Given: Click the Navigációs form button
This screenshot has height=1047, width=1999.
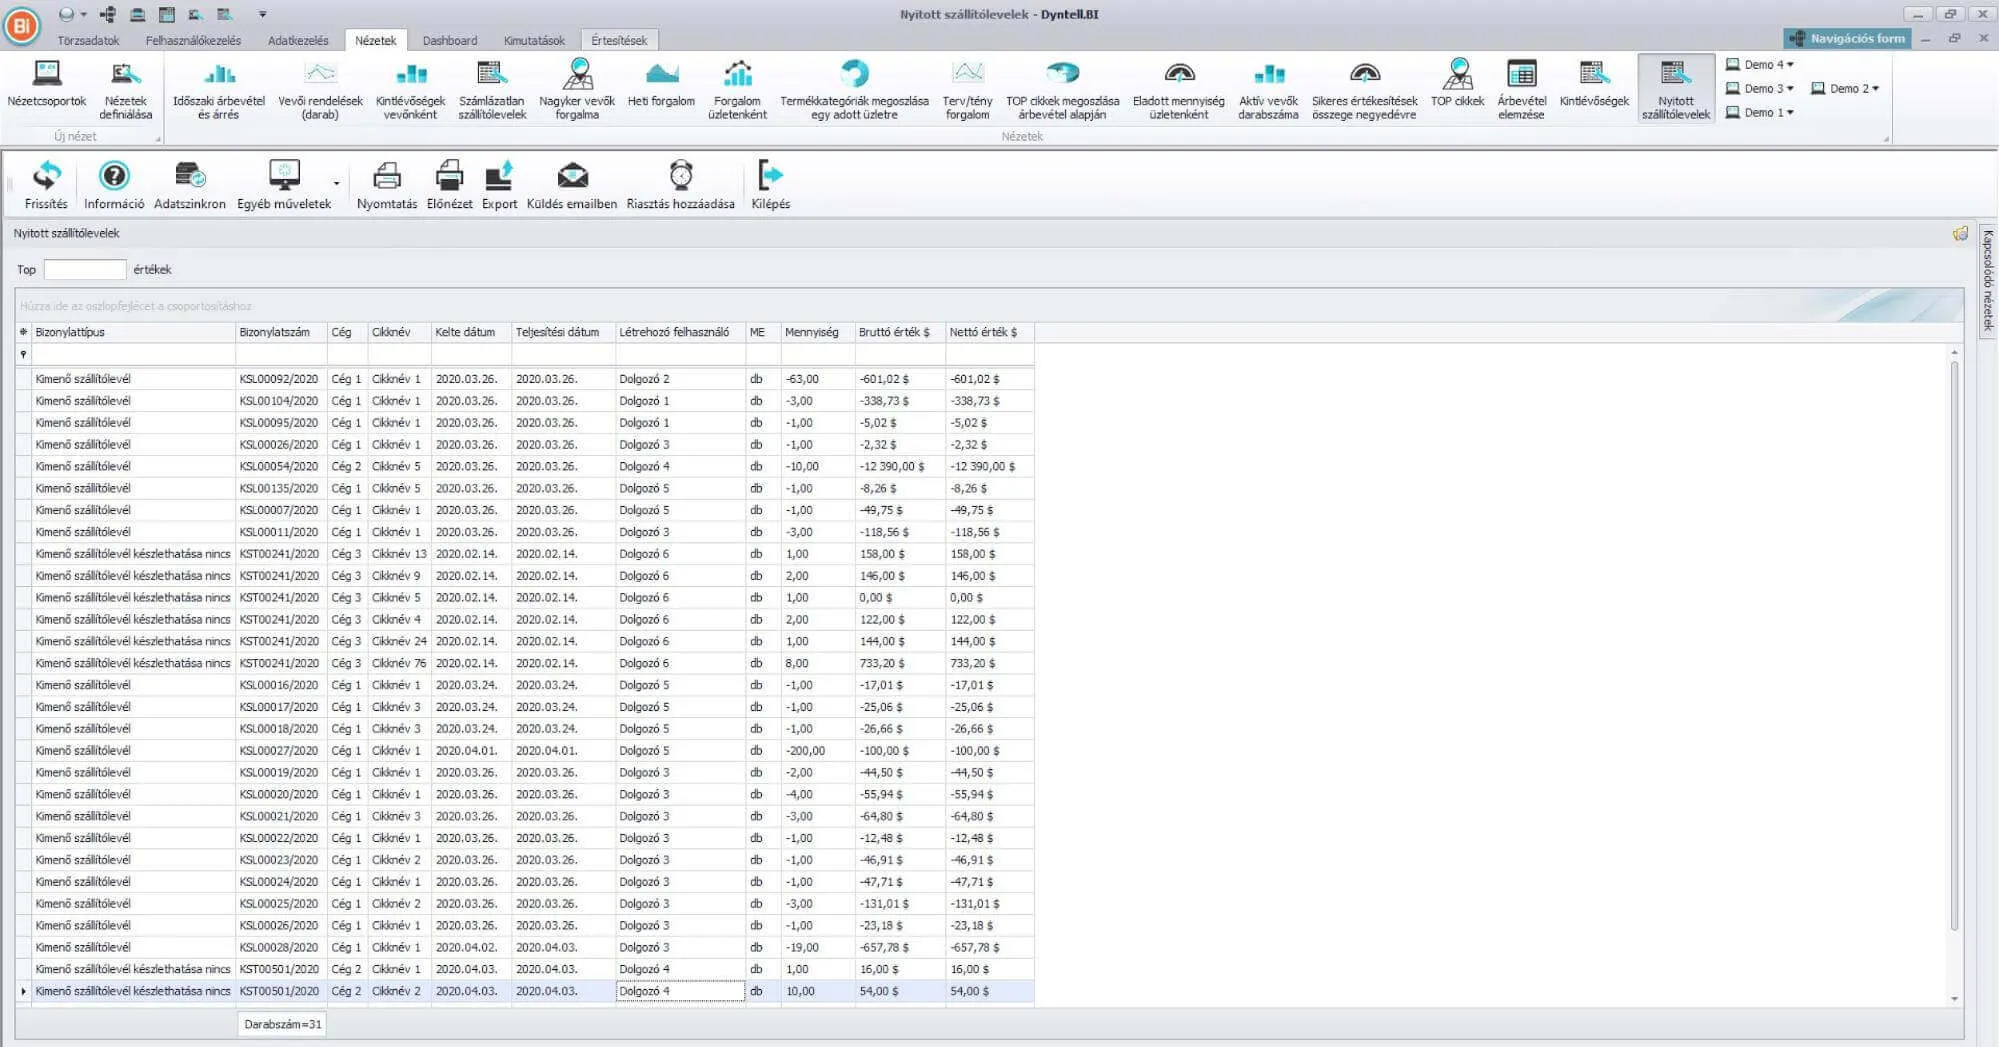Looking at the screenshot, I should pos(1847,39).
